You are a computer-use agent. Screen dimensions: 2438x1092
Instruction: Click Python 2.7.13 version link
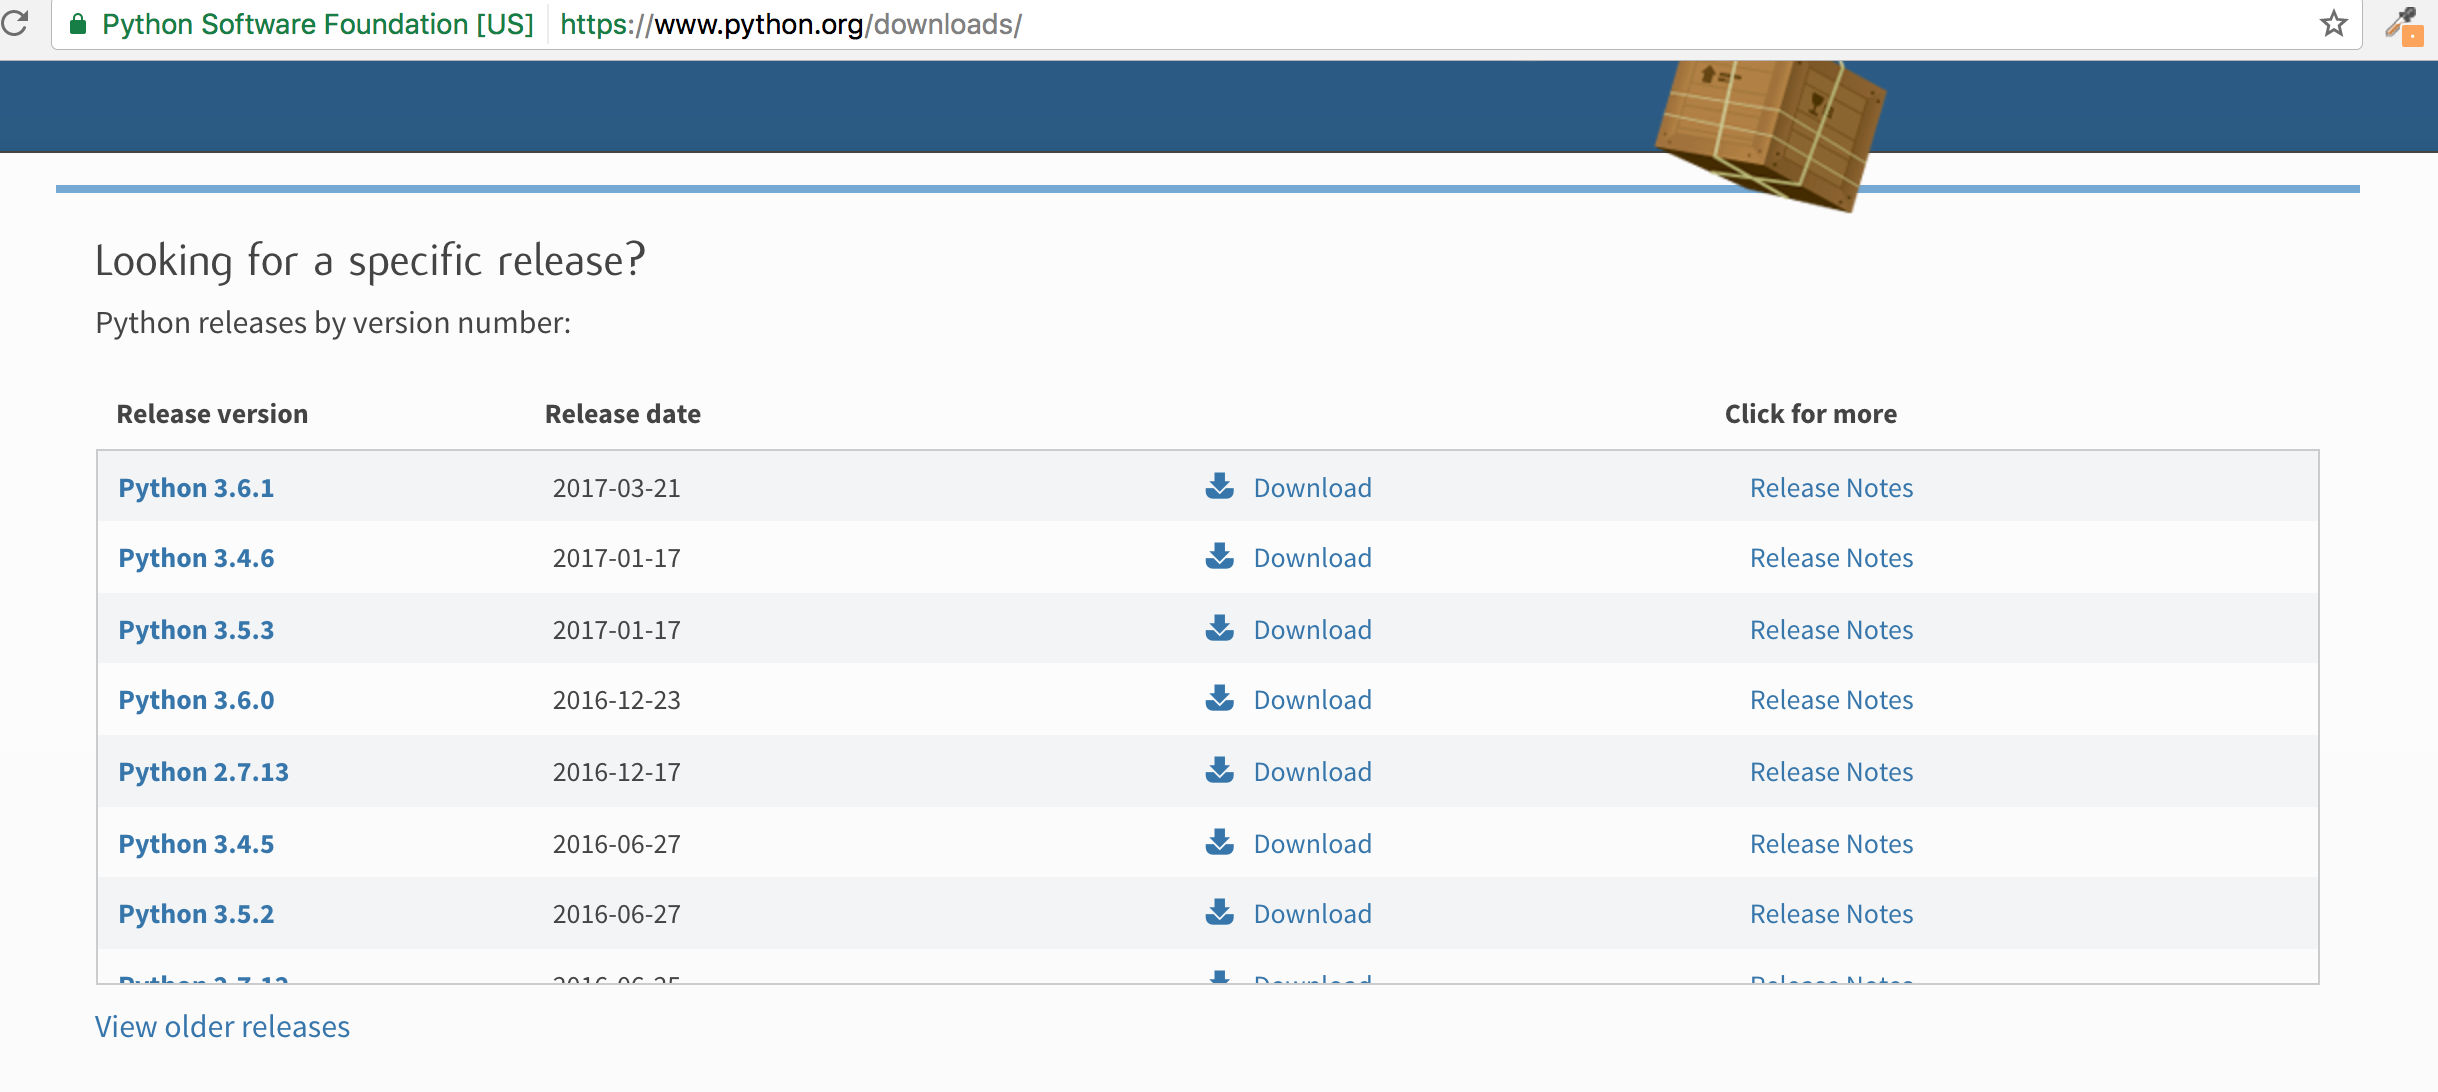coord(205,770)
